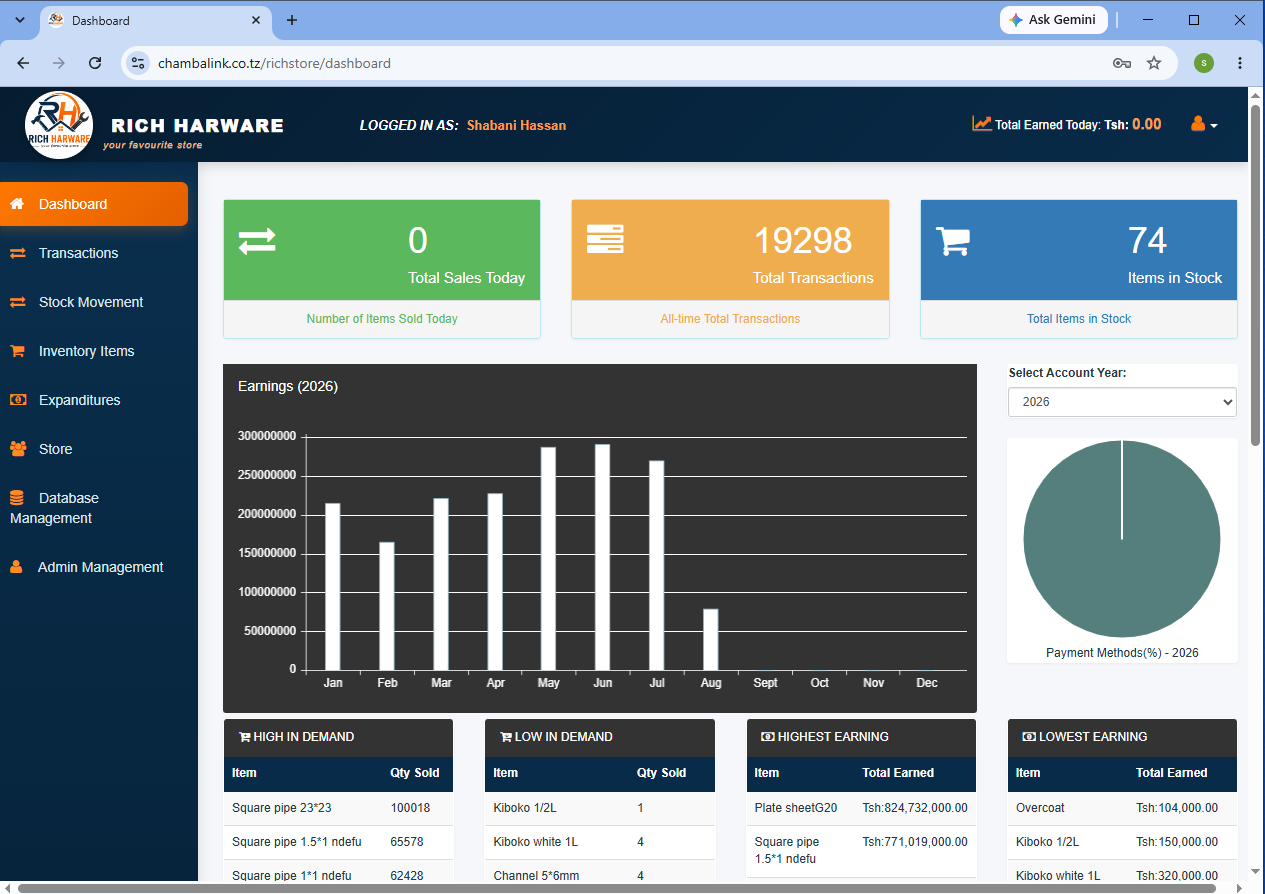Open a new browser tab with plus button
The height and width of the screenshot is (894, 1265).
[292, 20]
